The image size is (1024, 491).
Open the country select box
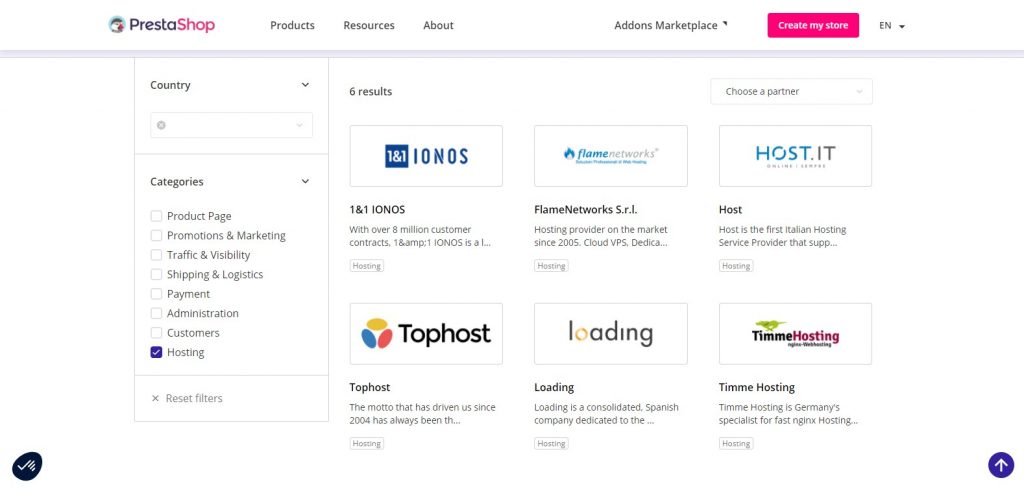tap(231, 125)
